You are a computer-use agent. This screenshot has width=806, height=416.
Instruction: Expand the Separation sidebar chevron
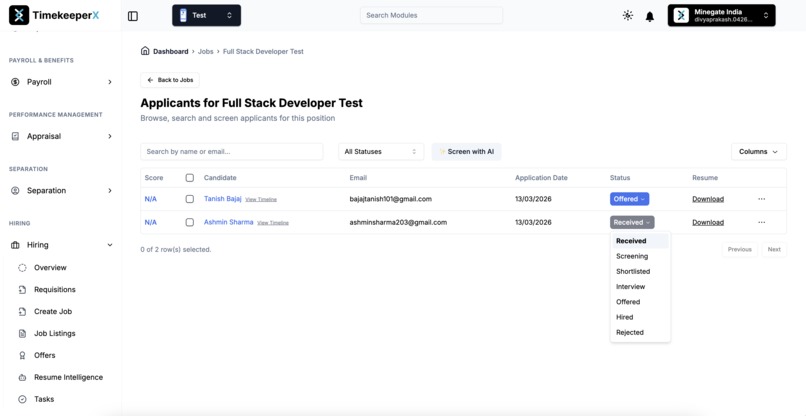pyautogui.click(x=110, y=190)
